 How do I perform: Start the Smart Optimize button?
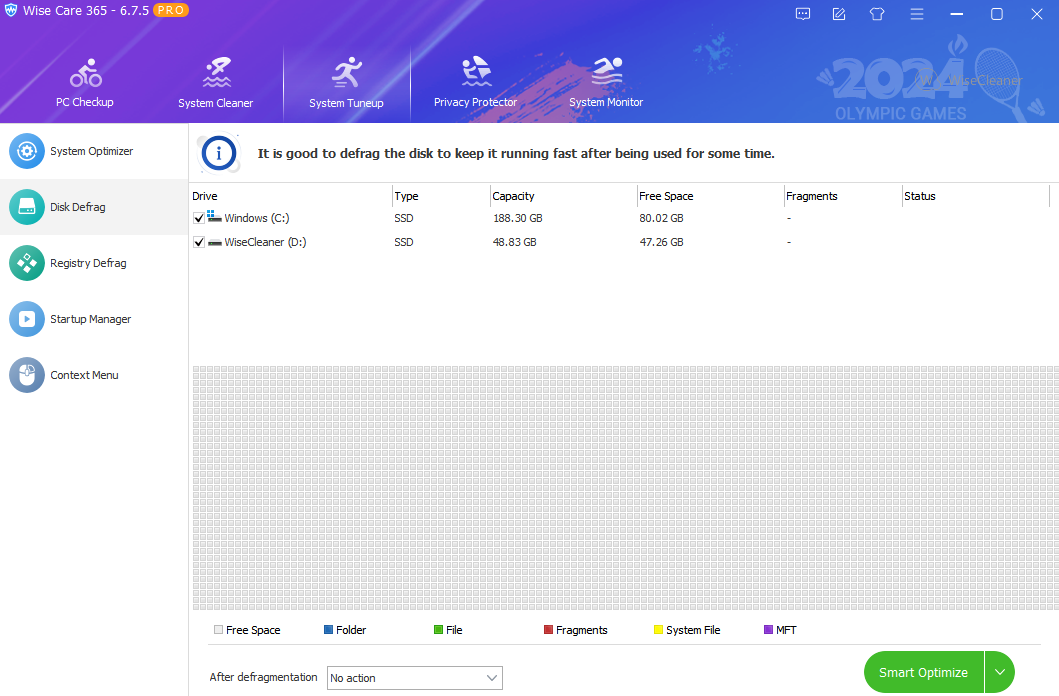coord(923,672)
